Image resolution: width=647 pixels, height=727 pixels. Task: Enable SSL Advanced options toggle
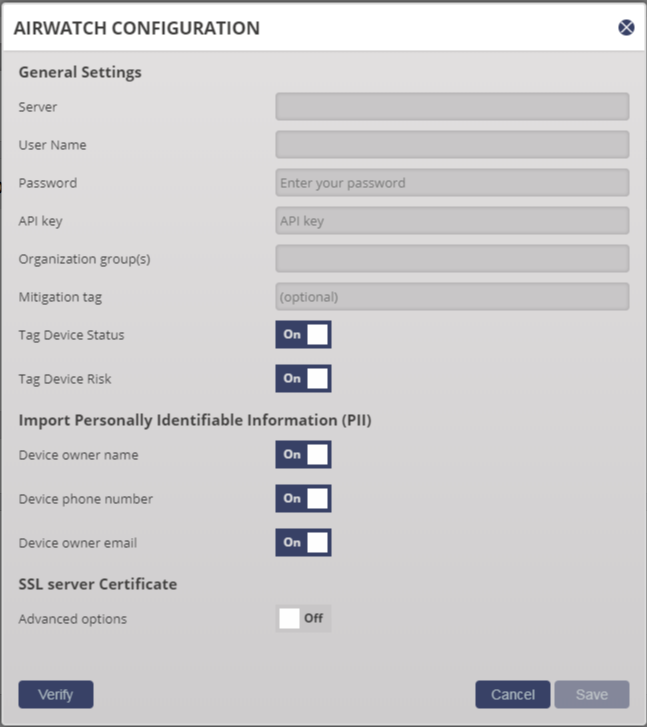pos(303,619)
